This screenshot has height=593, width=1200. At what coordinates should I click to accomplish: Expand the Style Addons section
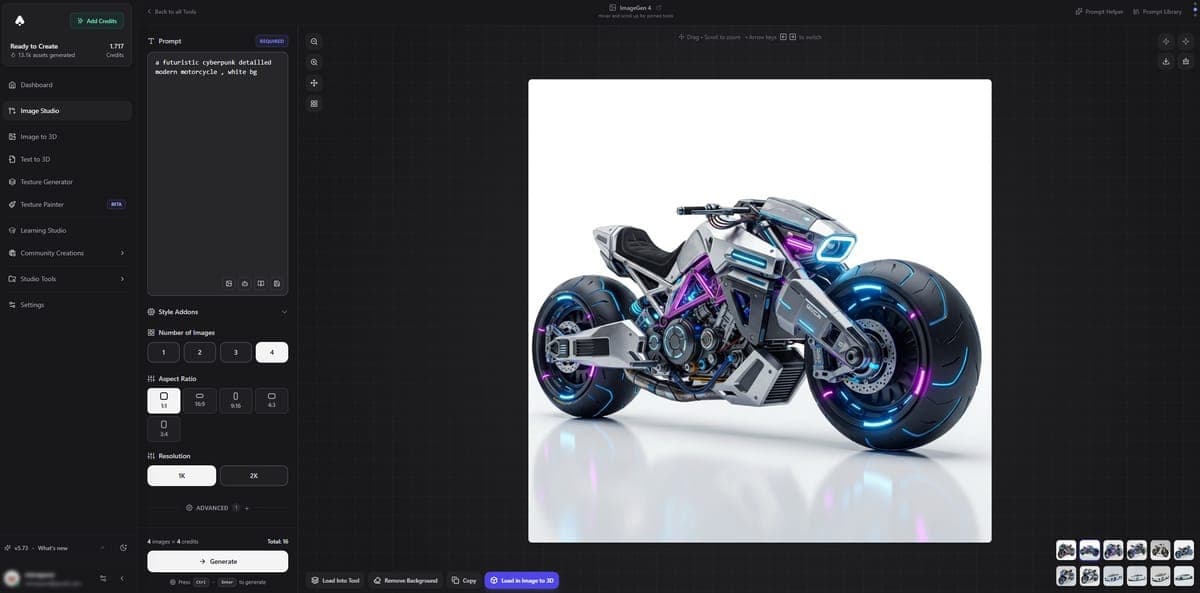(217, 312)
